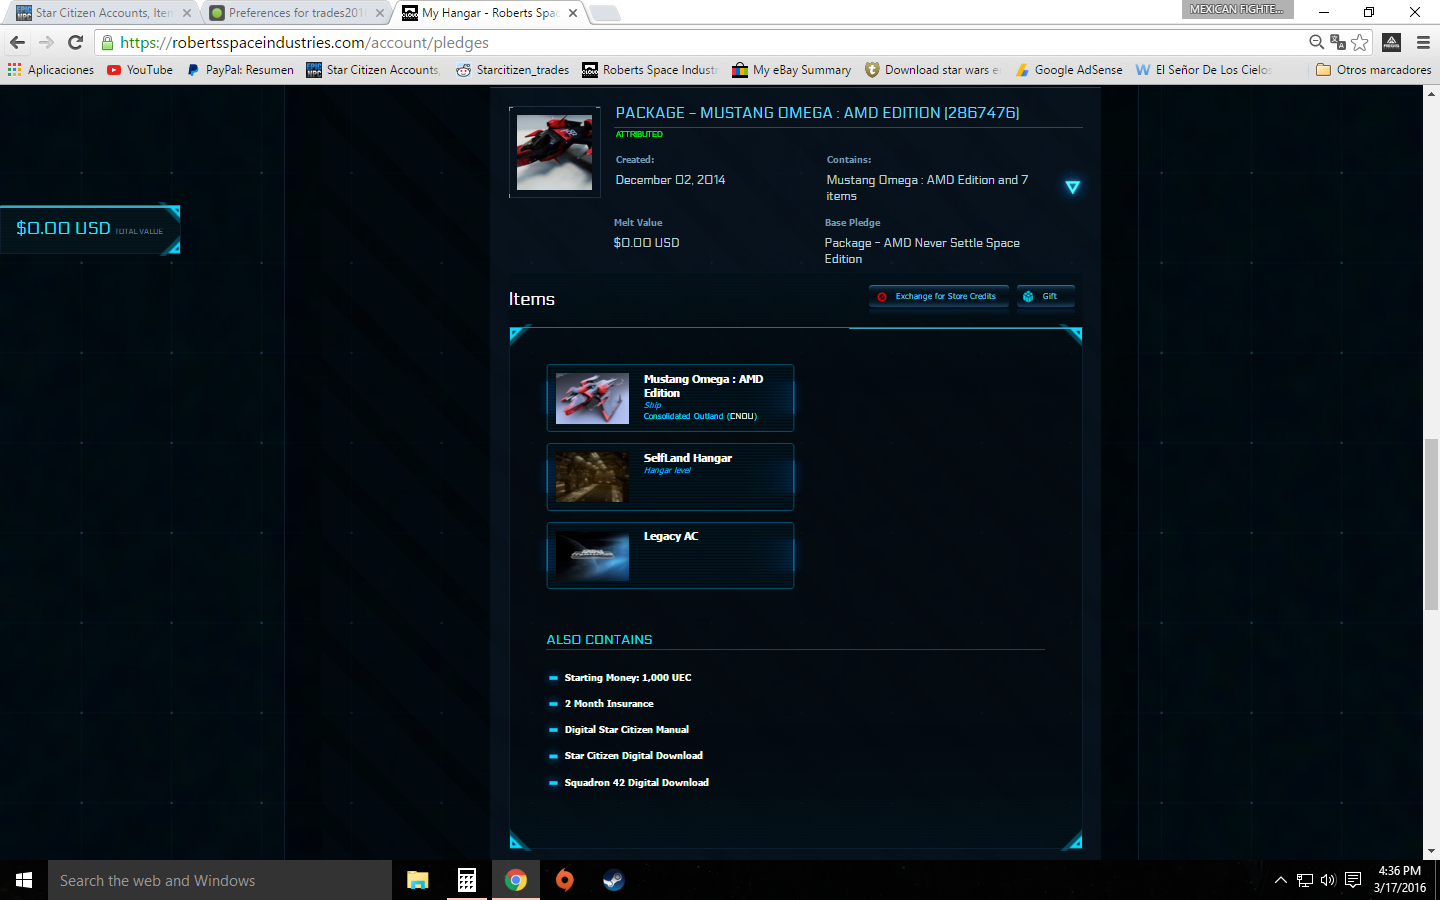Click the address bar URL field
The image size is (1440, 900).
tap(700, 42)
